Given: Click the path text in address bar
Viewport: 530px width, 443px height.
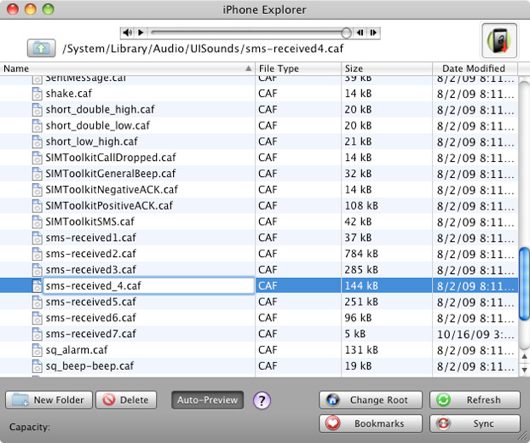Looking at the screenshot, I should [x=203, y=49].
